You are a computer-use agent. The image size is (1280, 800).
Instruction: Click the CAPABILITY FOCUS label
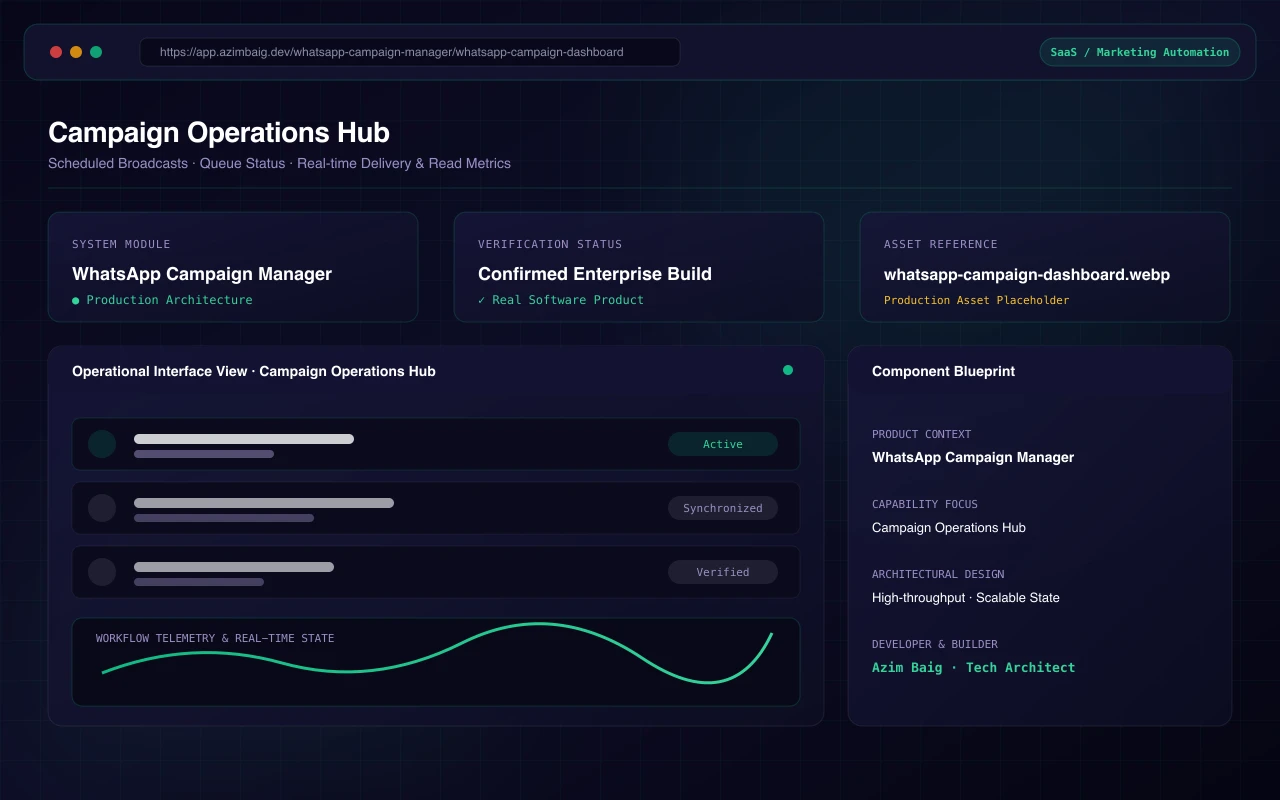pos(925,504)
